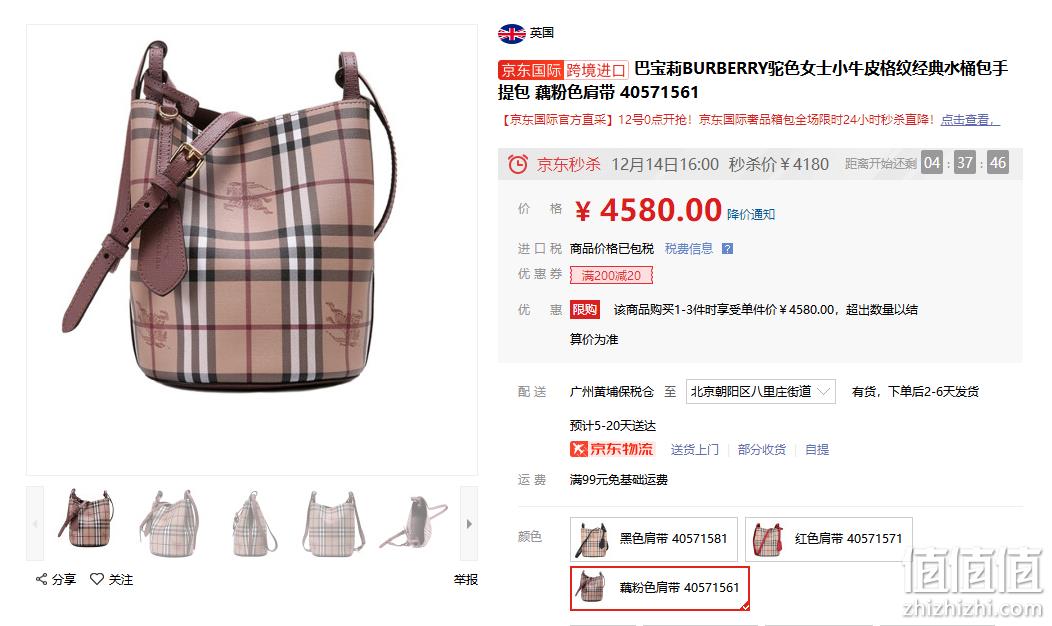This screenshot has width=1052, height=626.
Task: Click the main Burberry bag product image
Action: [x=252, y=250]
